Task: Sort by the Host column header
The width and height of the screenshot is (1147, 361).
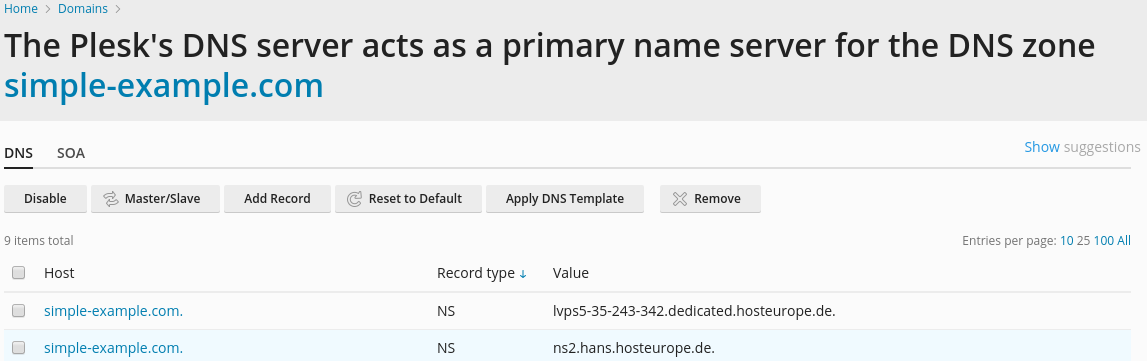Action: [x=59, y=273]
